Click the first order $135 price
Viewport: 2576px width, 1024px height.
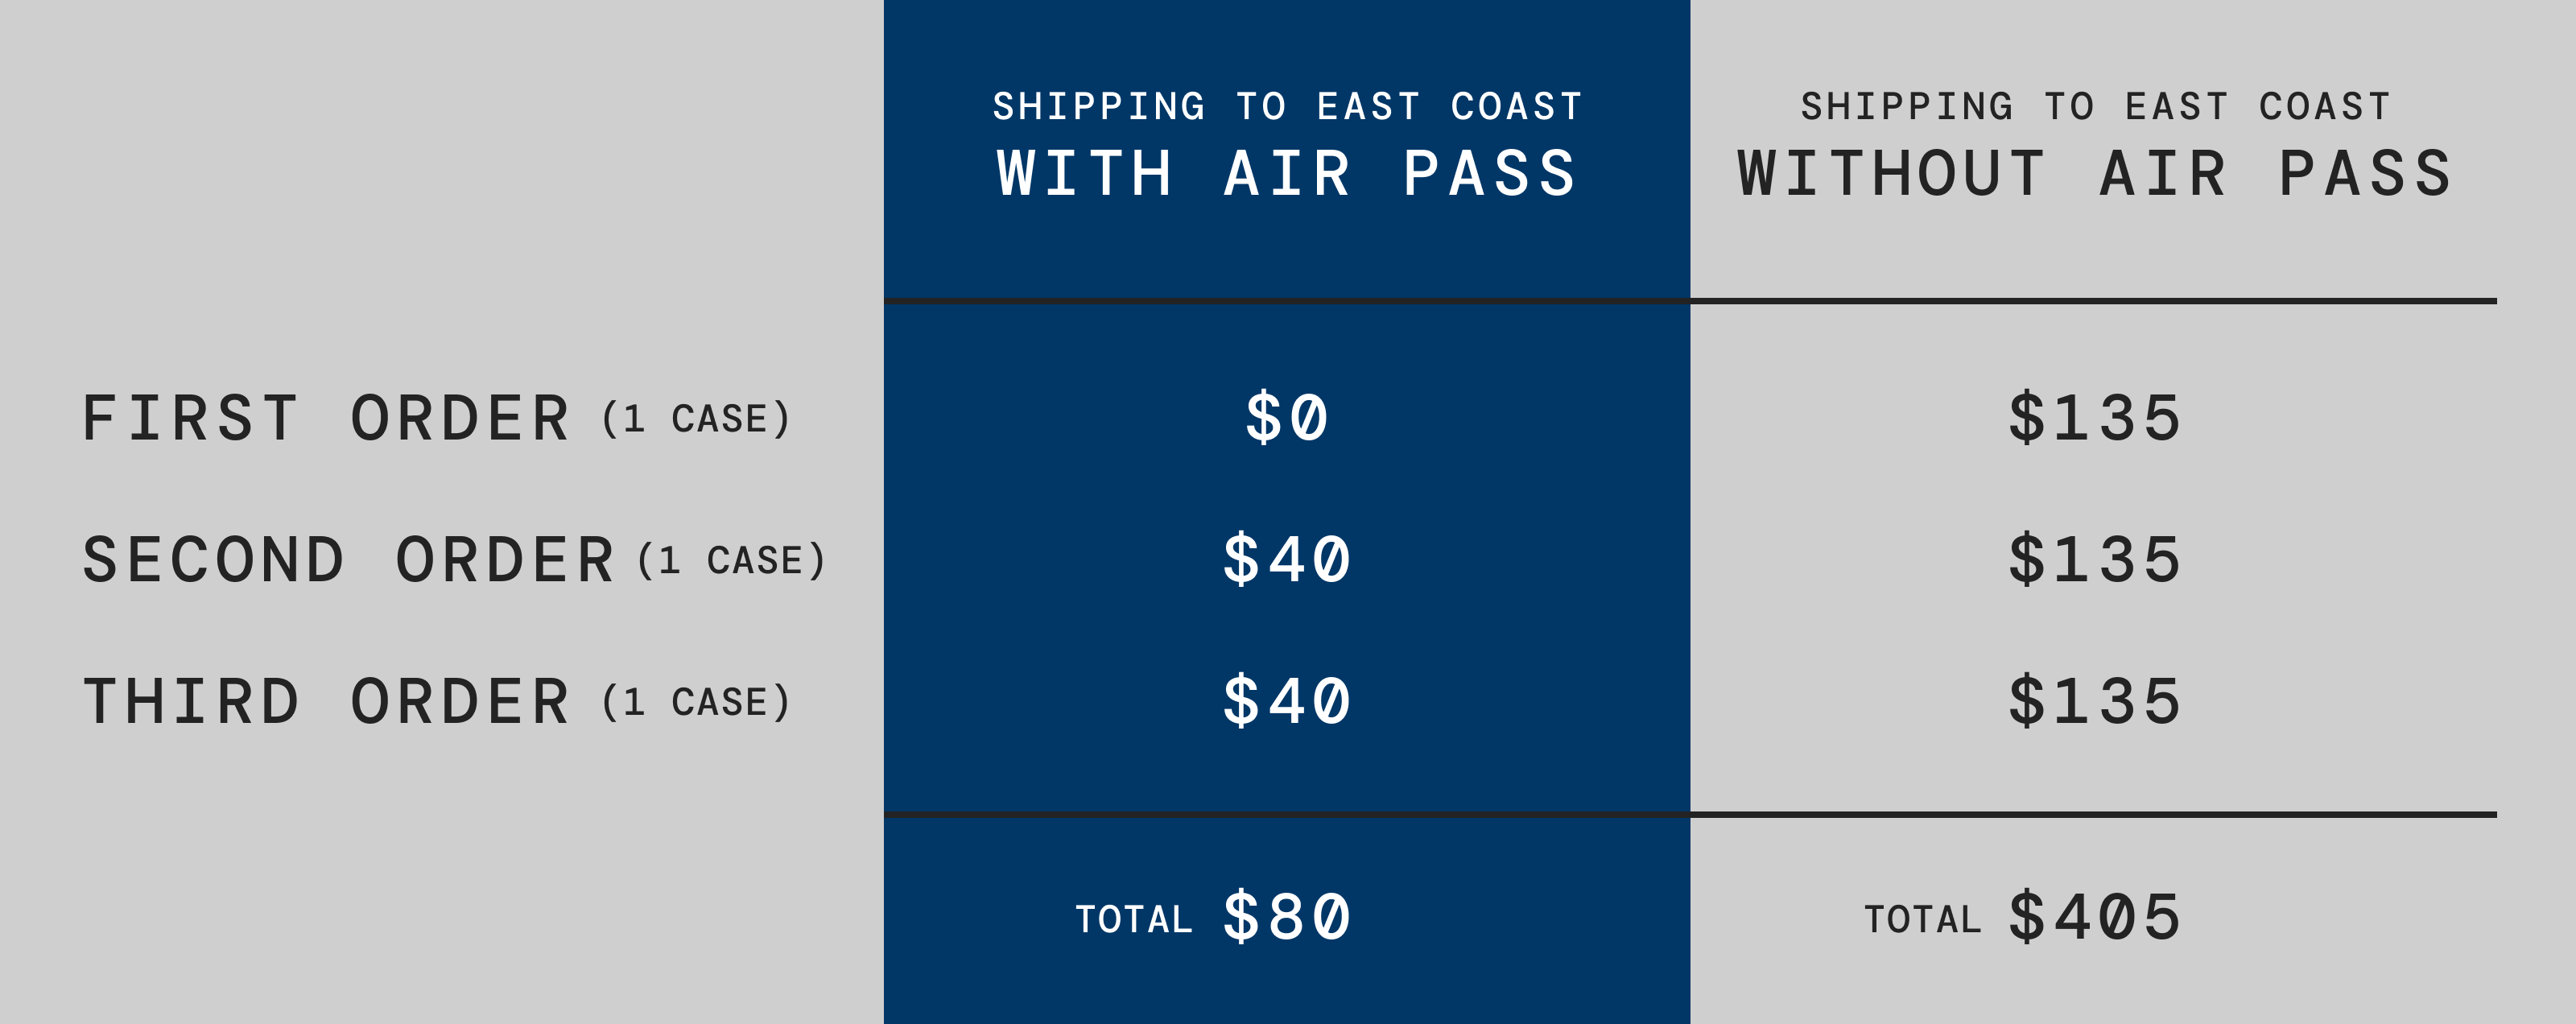tap(2094, 417)
